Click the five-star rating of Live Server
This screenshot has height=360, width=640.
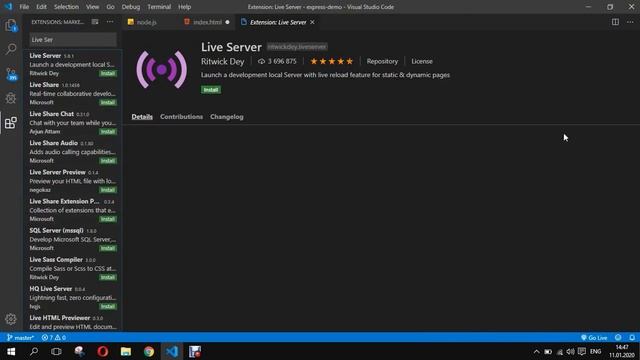[331, 62]
